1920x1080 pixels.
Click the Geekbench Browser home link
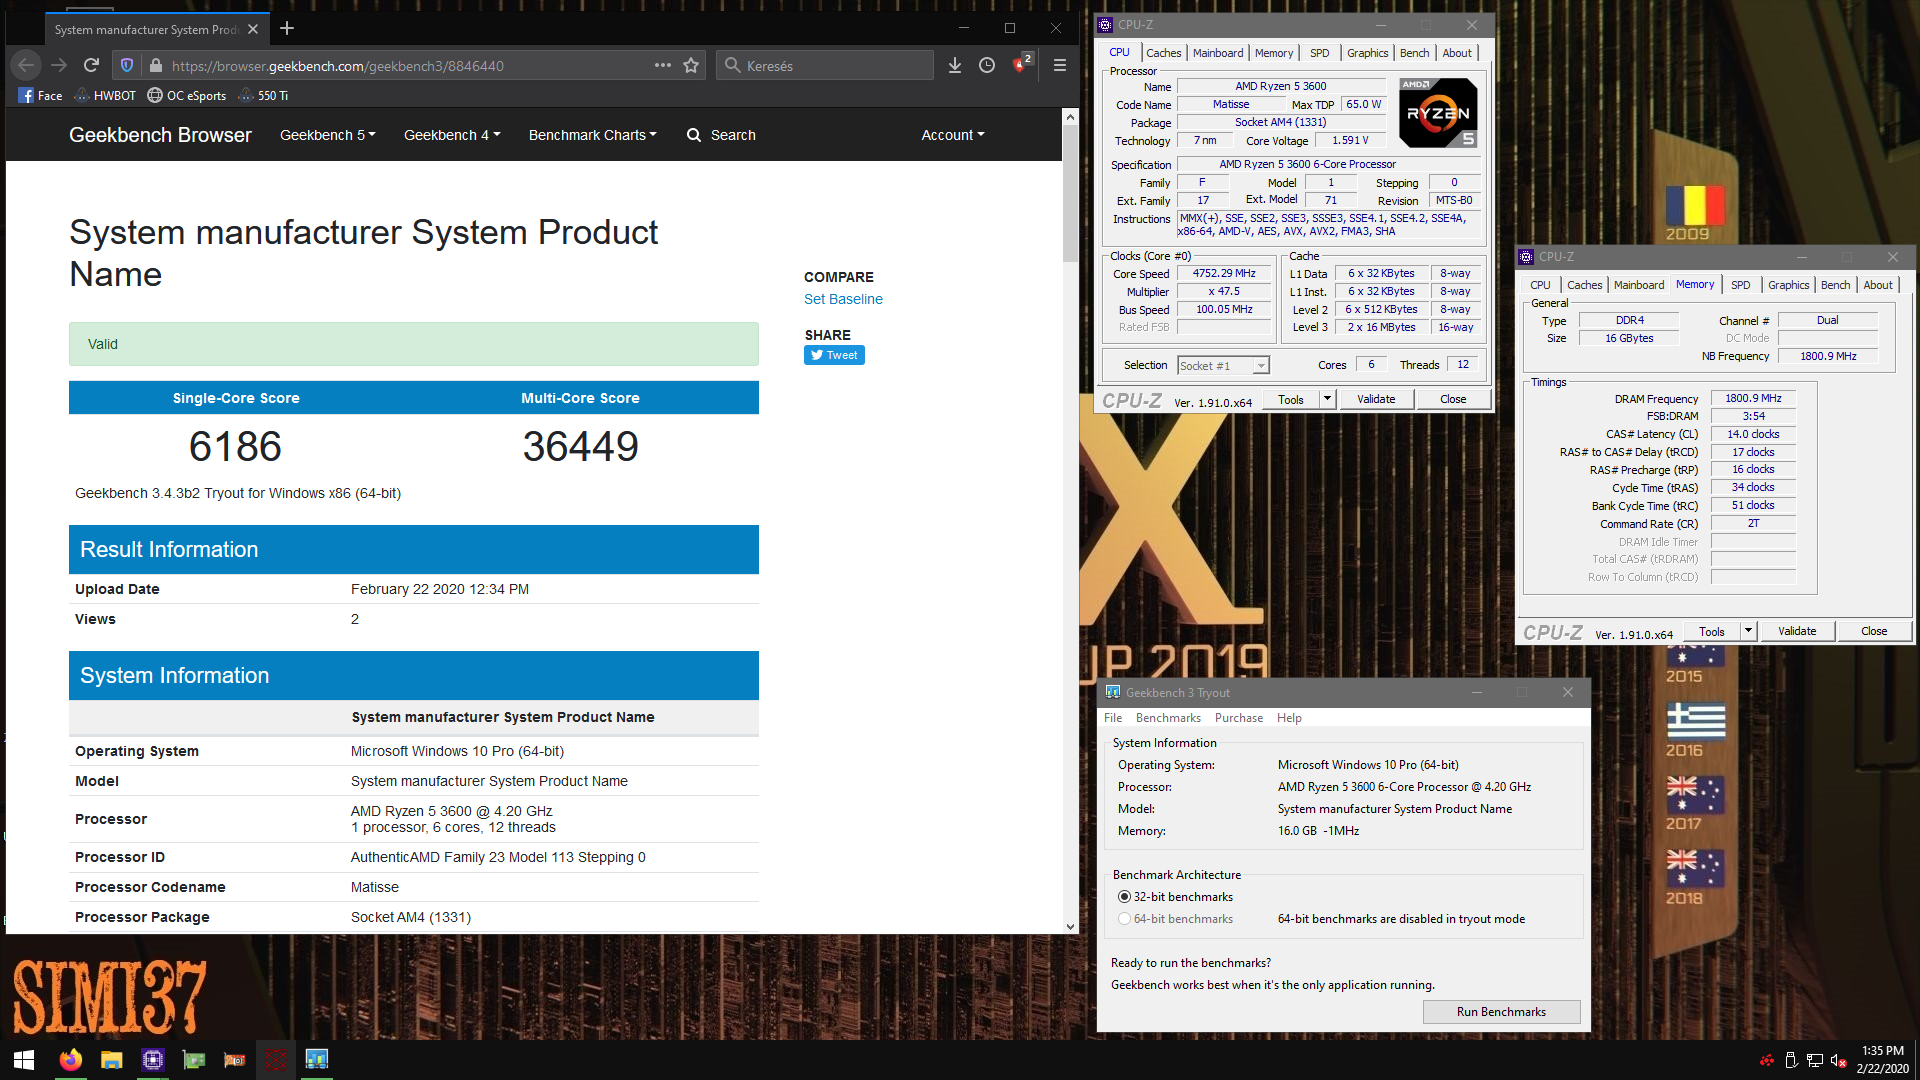tap(160, 135)
